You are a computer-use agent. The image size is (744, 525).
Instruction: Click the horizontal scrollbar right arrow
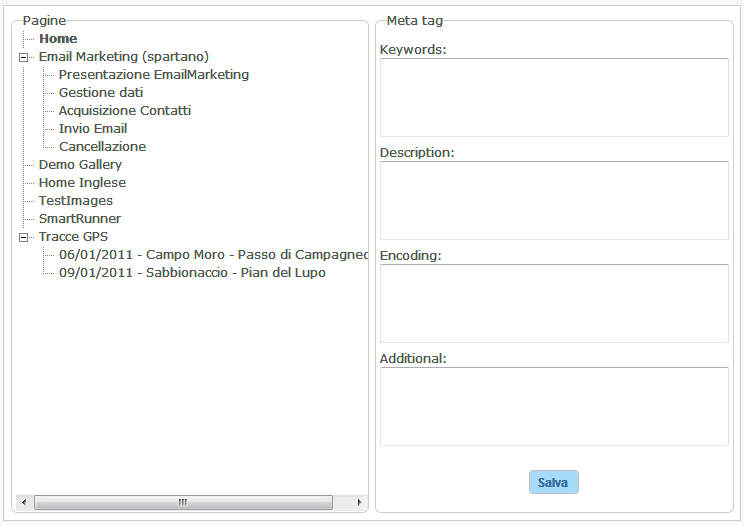tap(360, 502)
